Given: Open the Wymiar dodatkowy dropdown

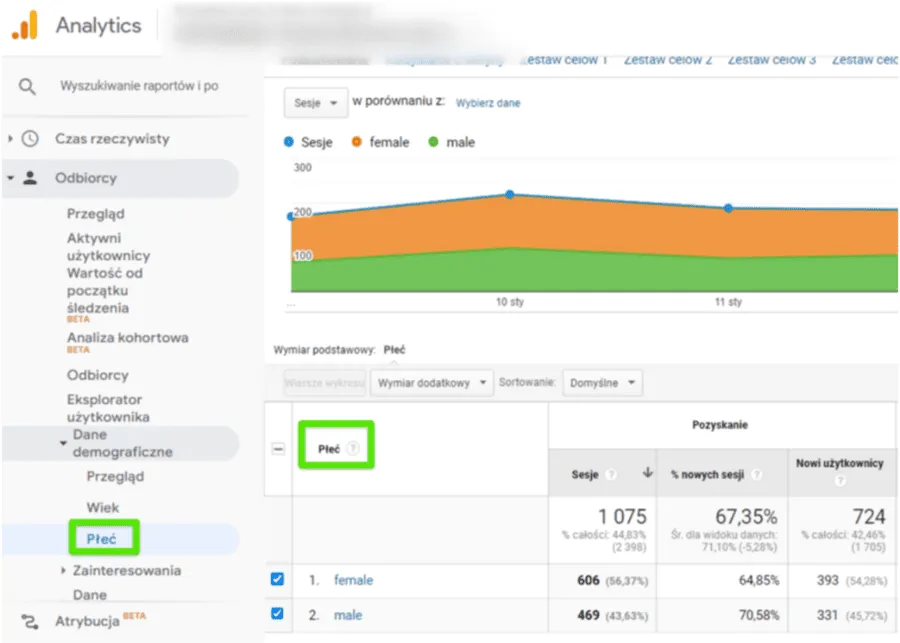Looking at the screenshot, I should click(x=431, y=383).
